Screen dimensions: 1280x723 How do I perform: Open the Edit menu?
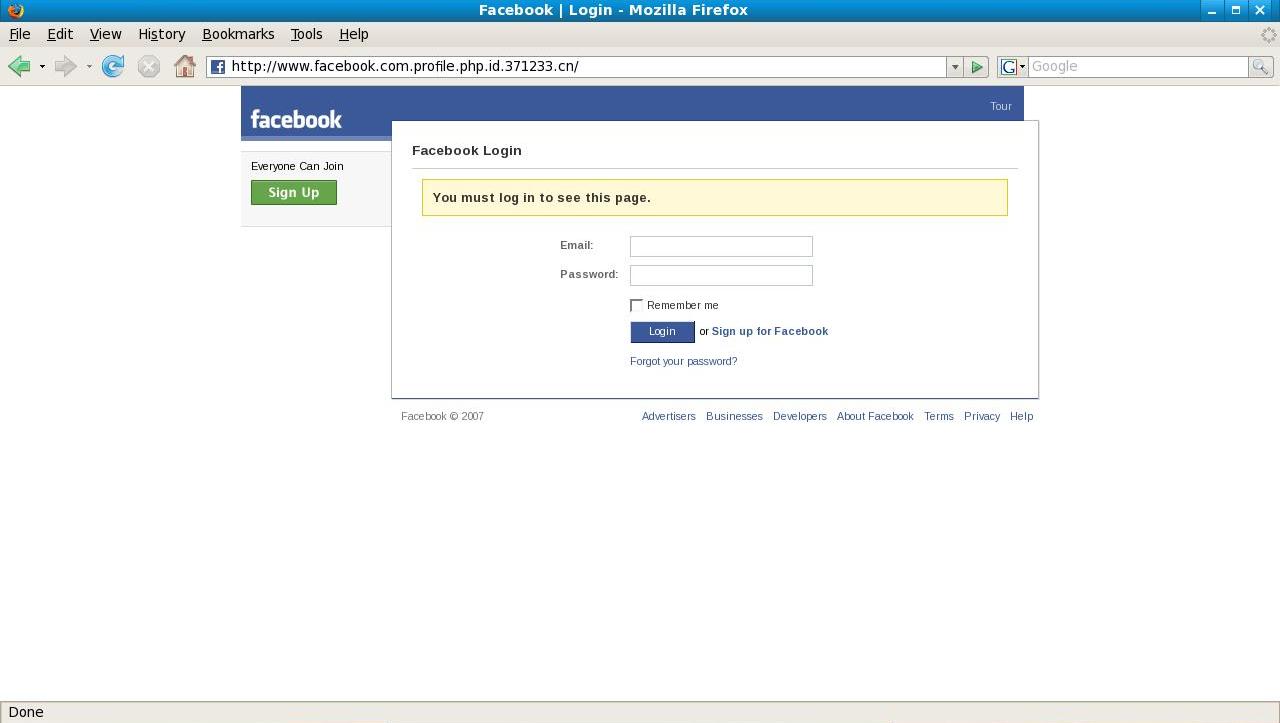tap(60, 34)
